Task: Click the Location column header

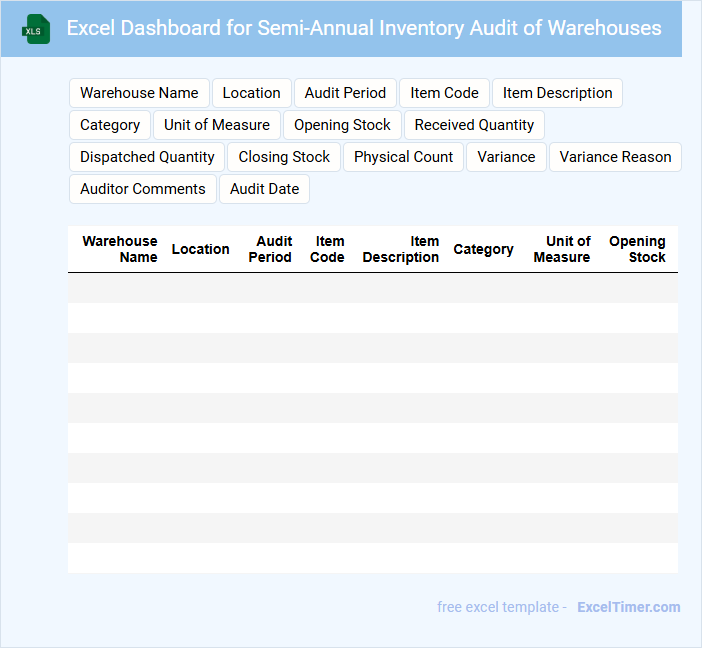Action: tap(200, 249)
